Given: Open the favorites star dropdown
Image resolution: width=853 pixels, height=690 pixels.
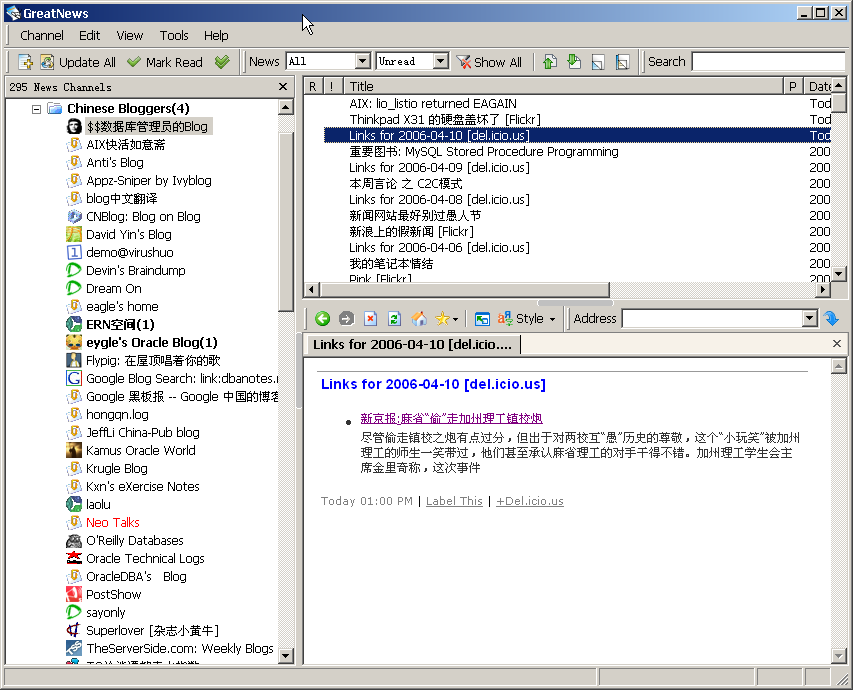Looking at the screenshot, I should point(446,318).
